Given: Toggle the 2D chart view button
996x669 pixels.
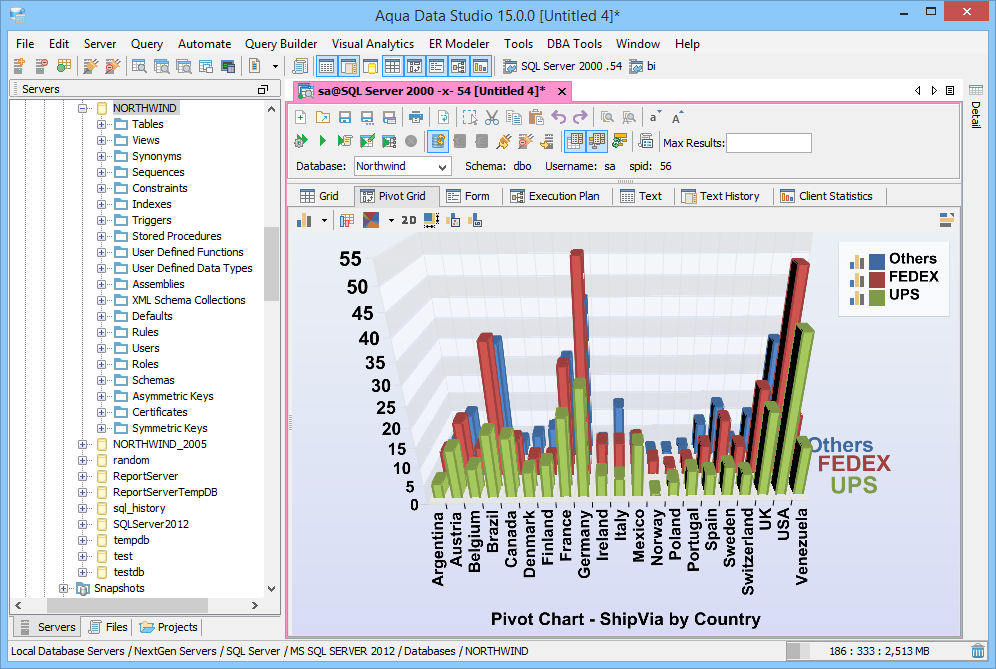Looking at the screenshot, I should [x=409, y=220].
